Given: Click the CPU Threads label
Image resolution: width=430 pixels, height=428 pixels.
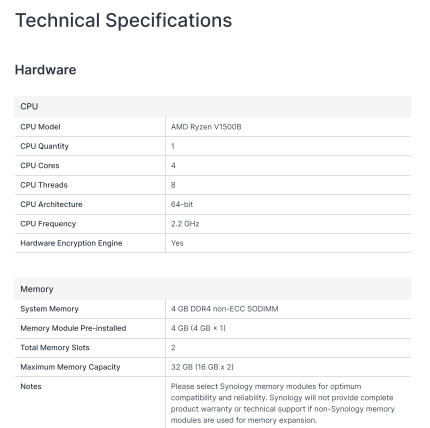Looking at the screenshot, I should [x=44, y=185].
